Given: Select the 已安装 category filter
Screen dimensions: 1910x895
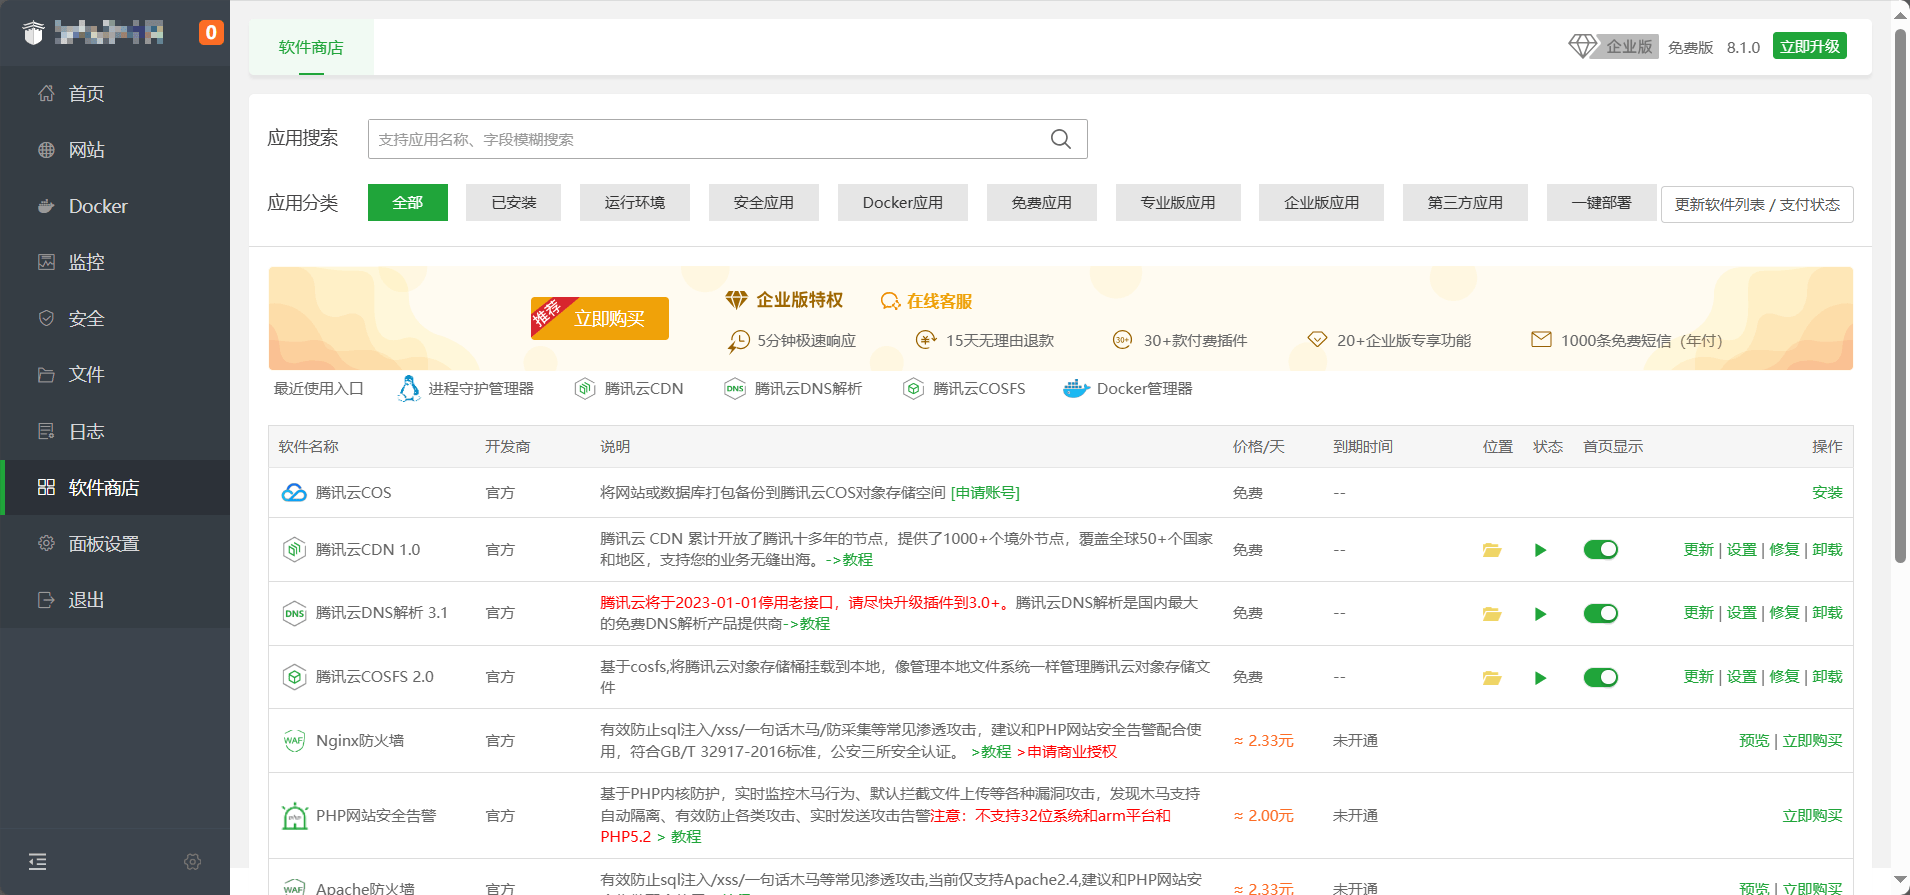Looking at the screenshot, I should pos(513,203).
